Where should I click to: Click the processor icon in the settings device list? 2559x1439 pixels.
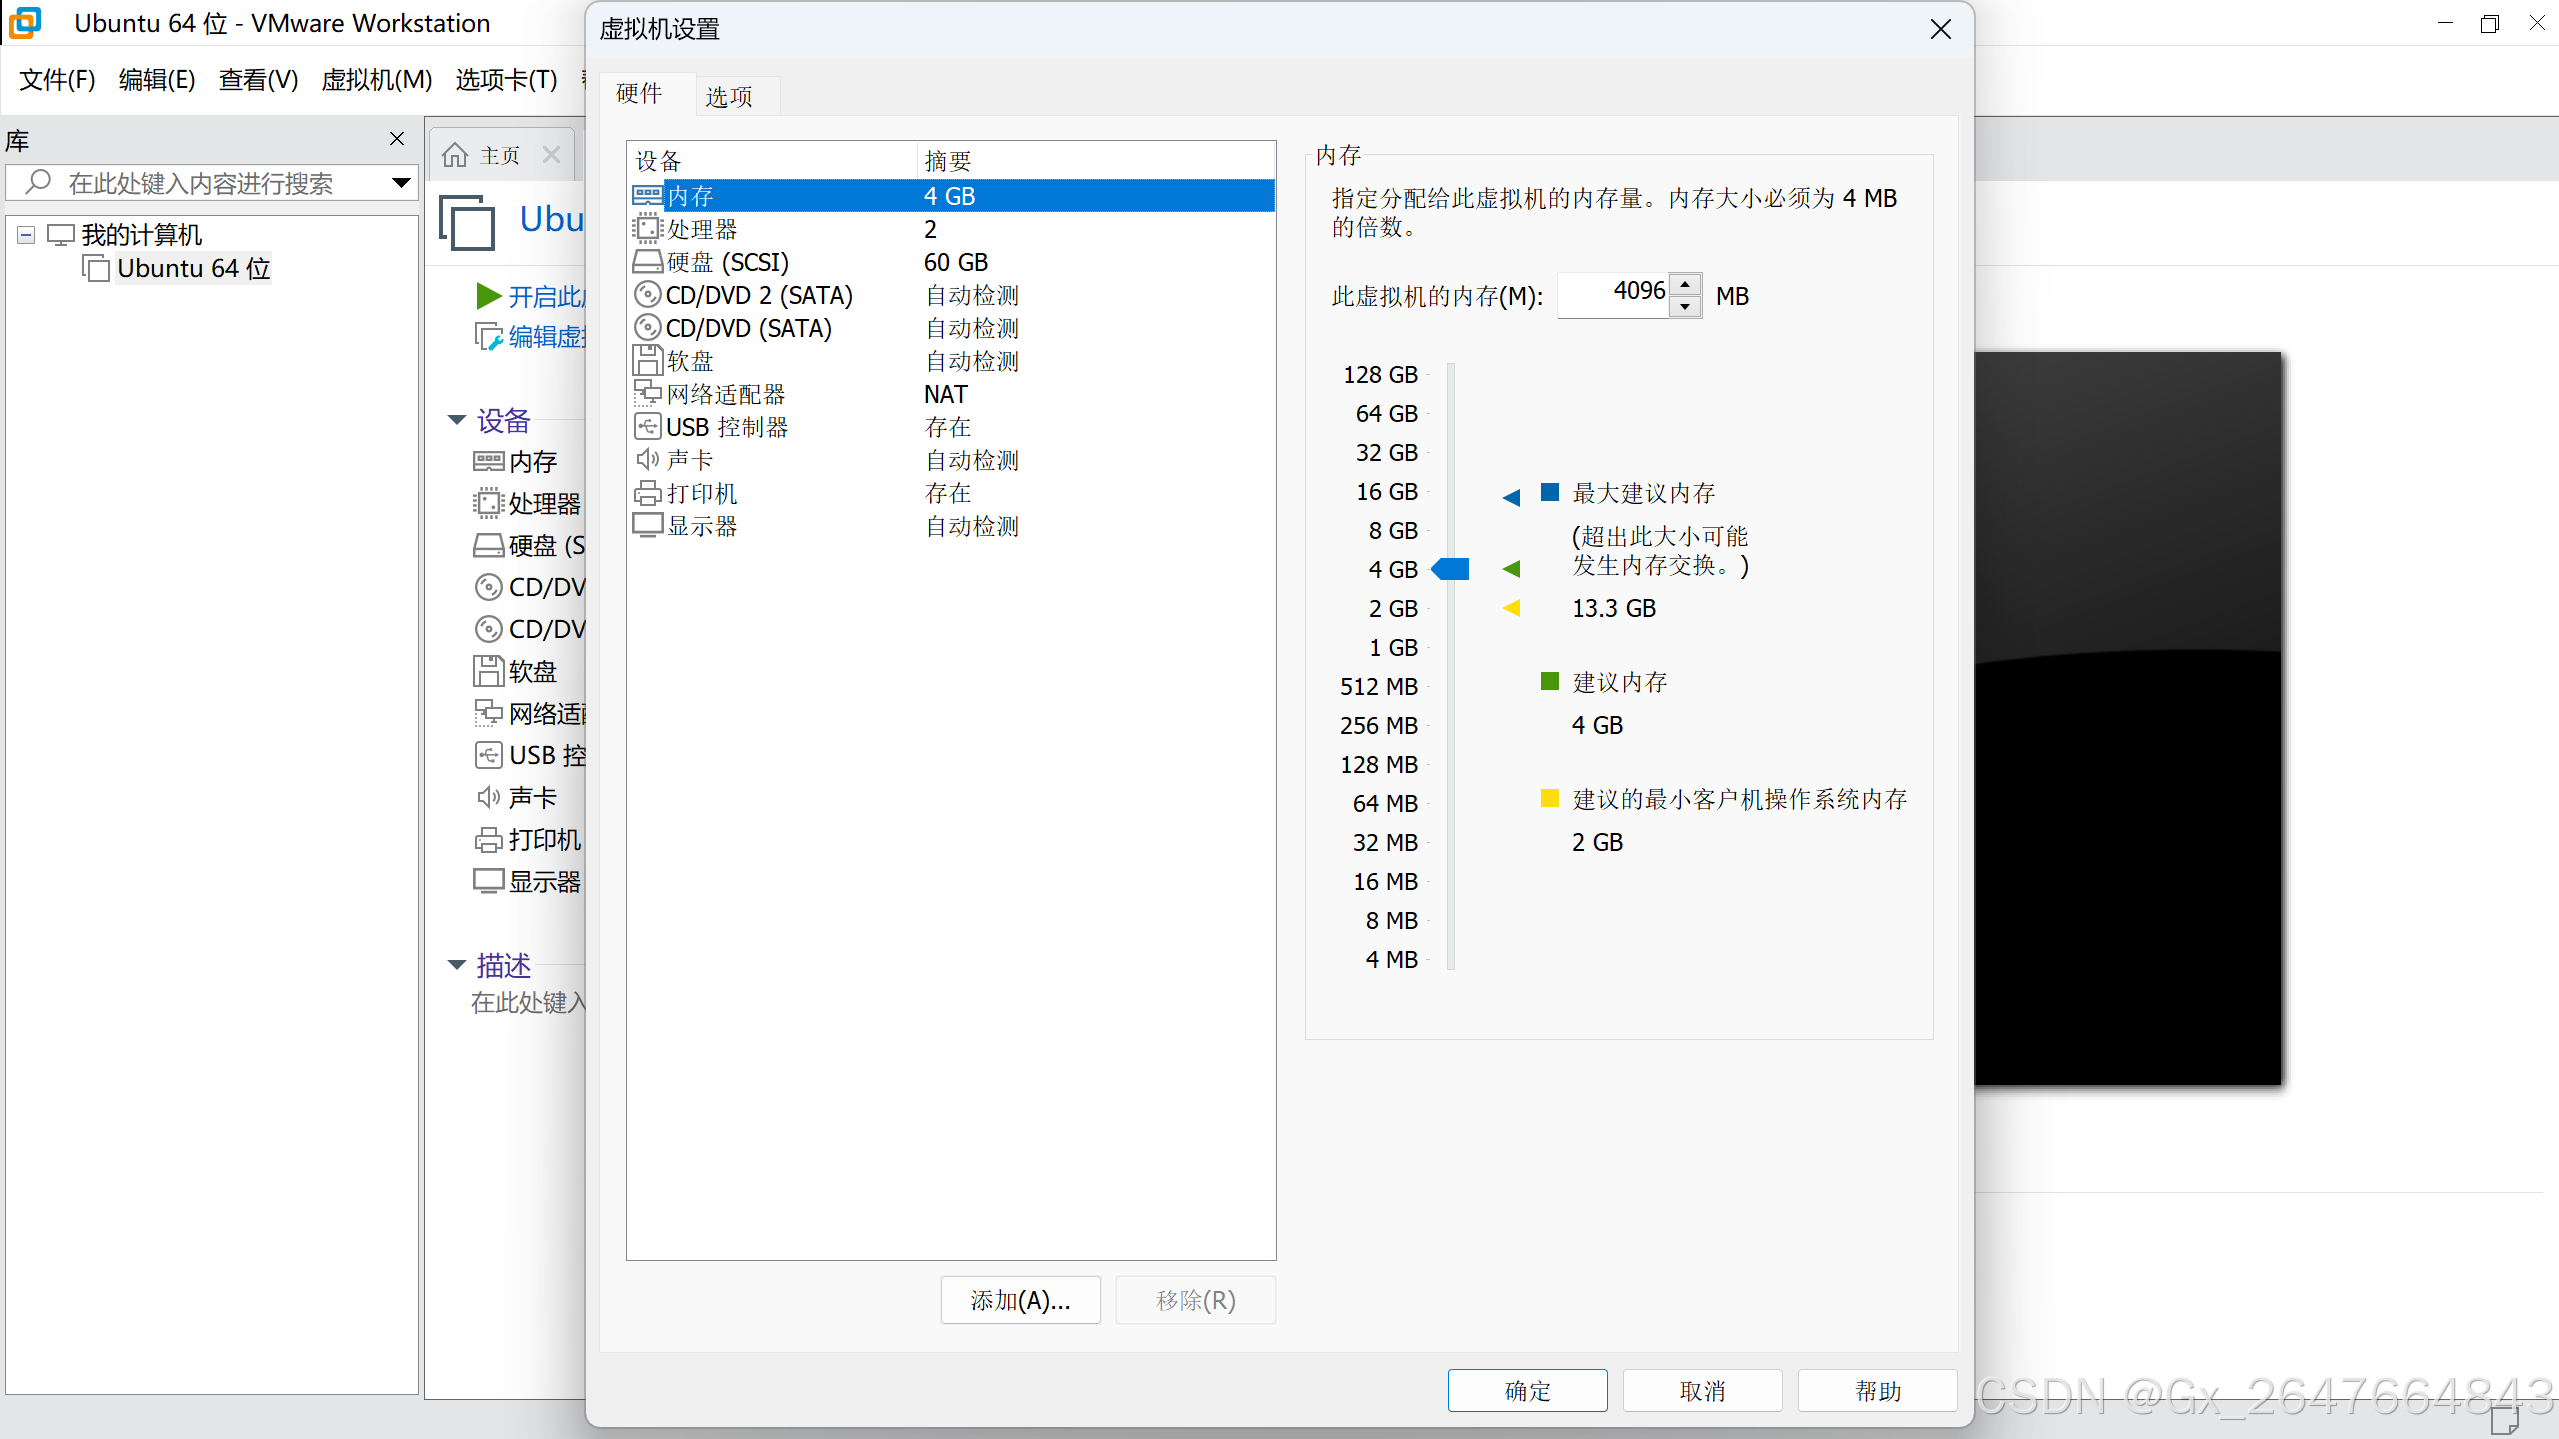coord(647,229)
